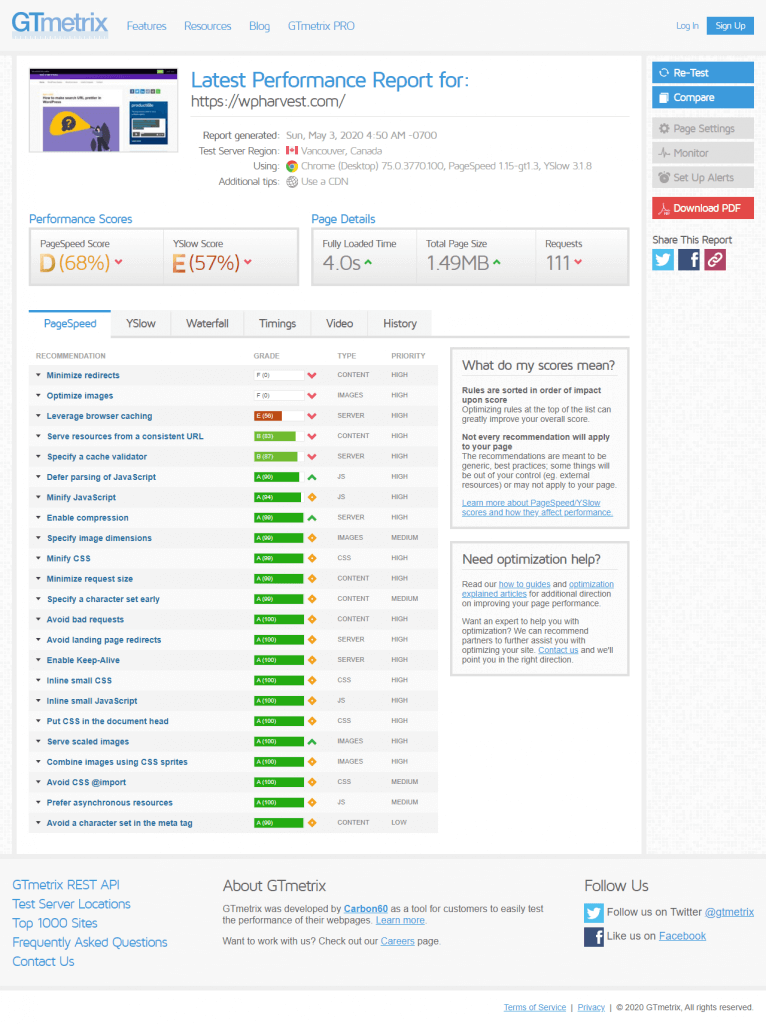
Task: Click the Canada flag icon
Action: click(292, 151)
